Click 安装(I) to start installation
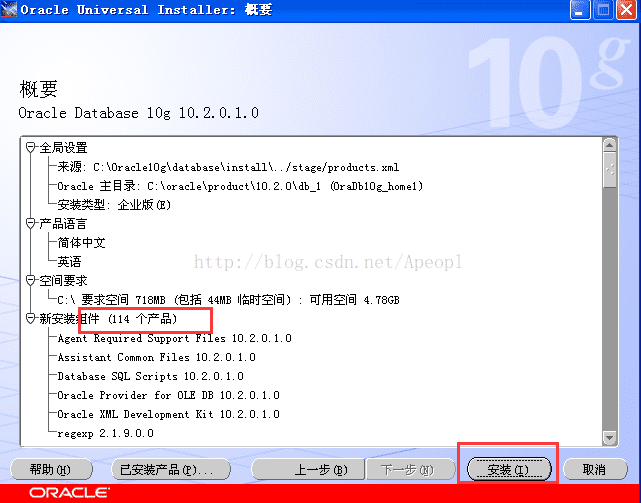641x503 pixels. tap(509, 469)
